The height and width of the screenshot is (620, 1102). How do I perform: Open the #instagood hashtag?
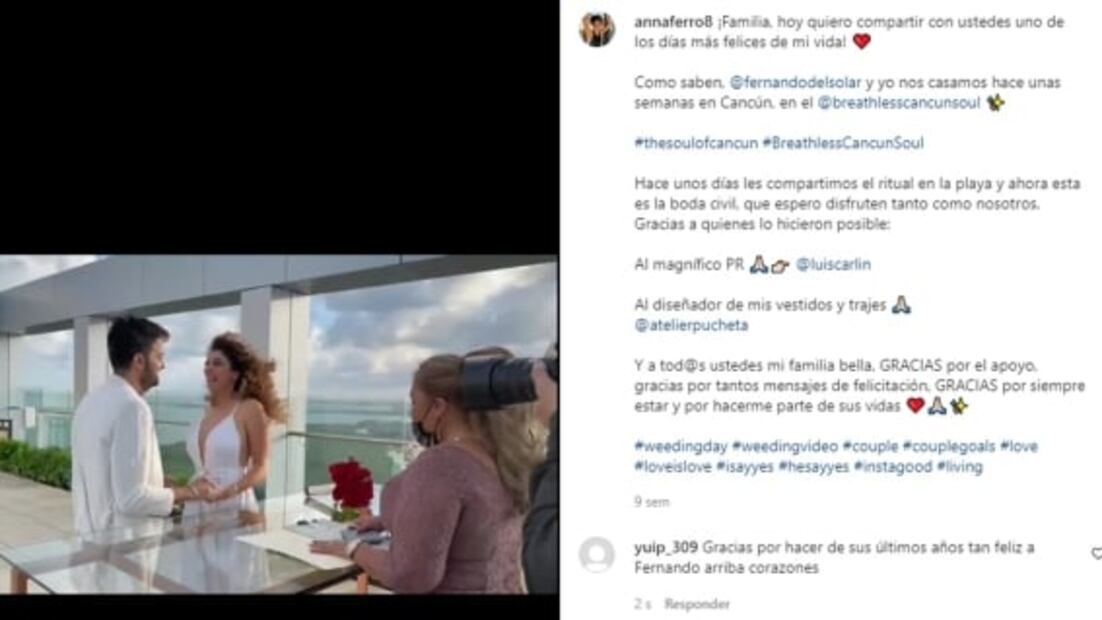pos(893,467)
